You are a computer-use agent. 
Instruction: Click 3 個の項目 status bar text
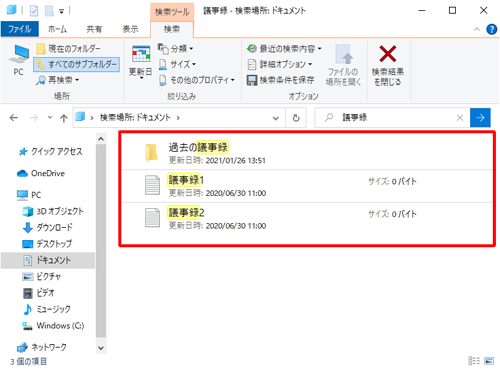29,361
